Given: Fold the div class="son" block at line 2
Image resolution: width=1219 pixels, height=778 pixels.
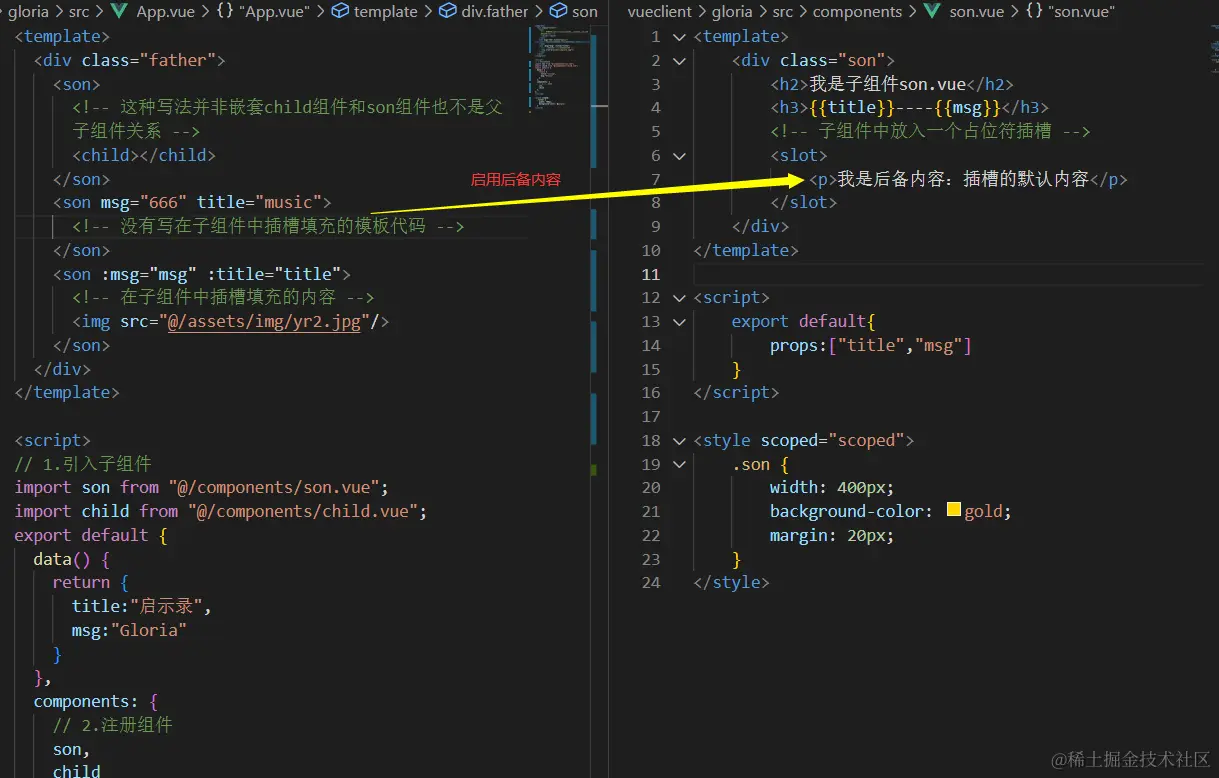Looking at the screenshot, I should pos(680,61).
